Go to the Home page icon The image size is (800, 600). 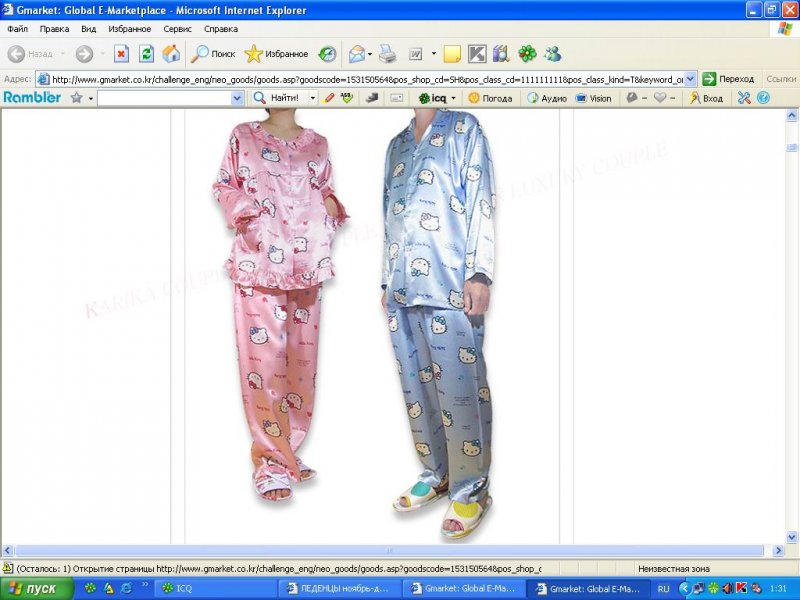tap(171, 54)
